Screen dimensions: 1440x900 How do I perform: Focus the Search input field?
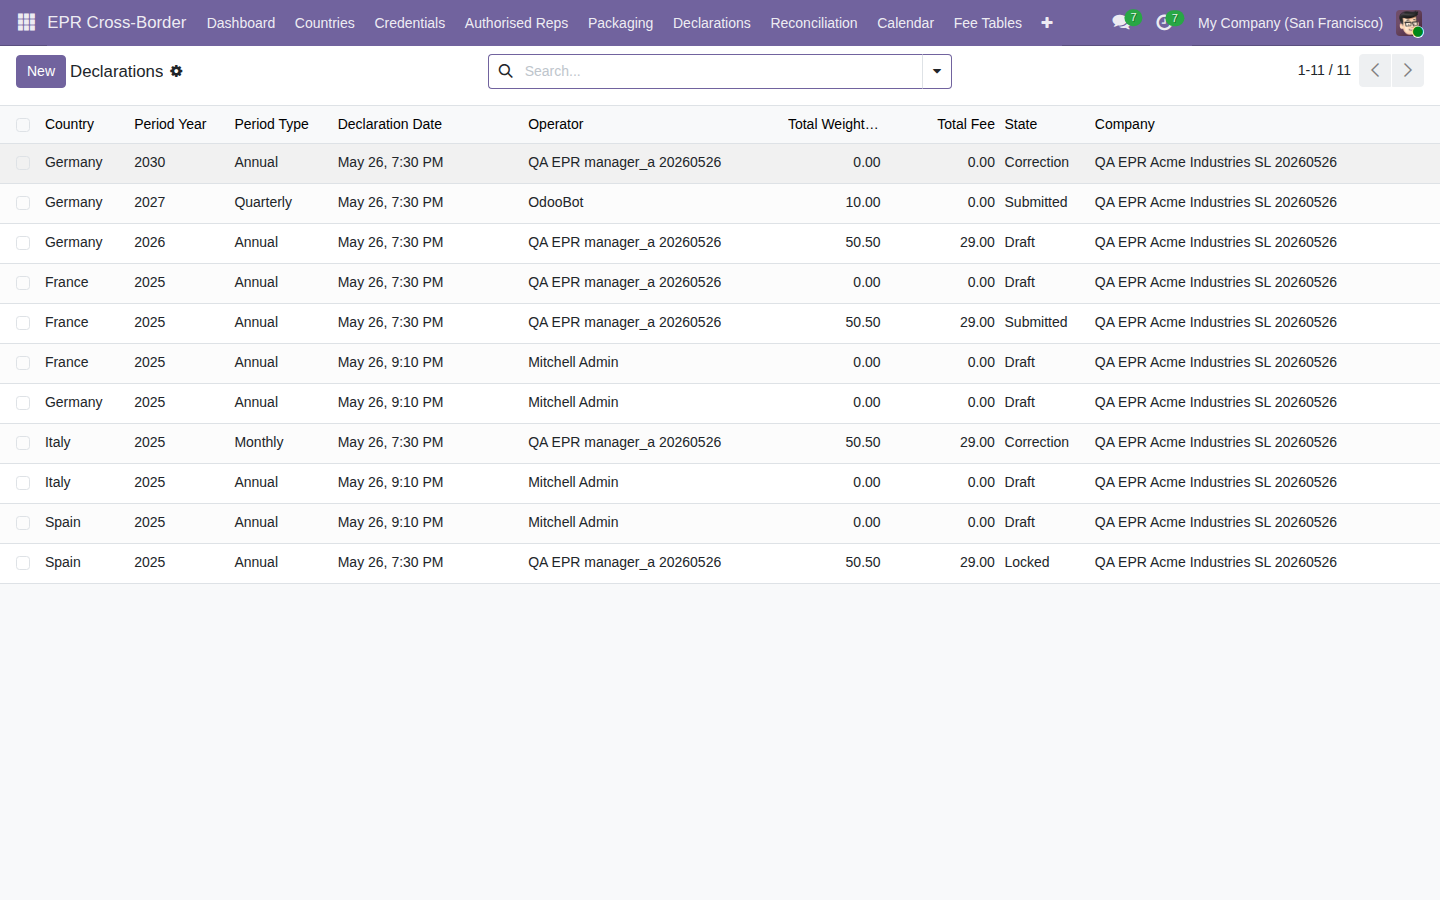720,71
